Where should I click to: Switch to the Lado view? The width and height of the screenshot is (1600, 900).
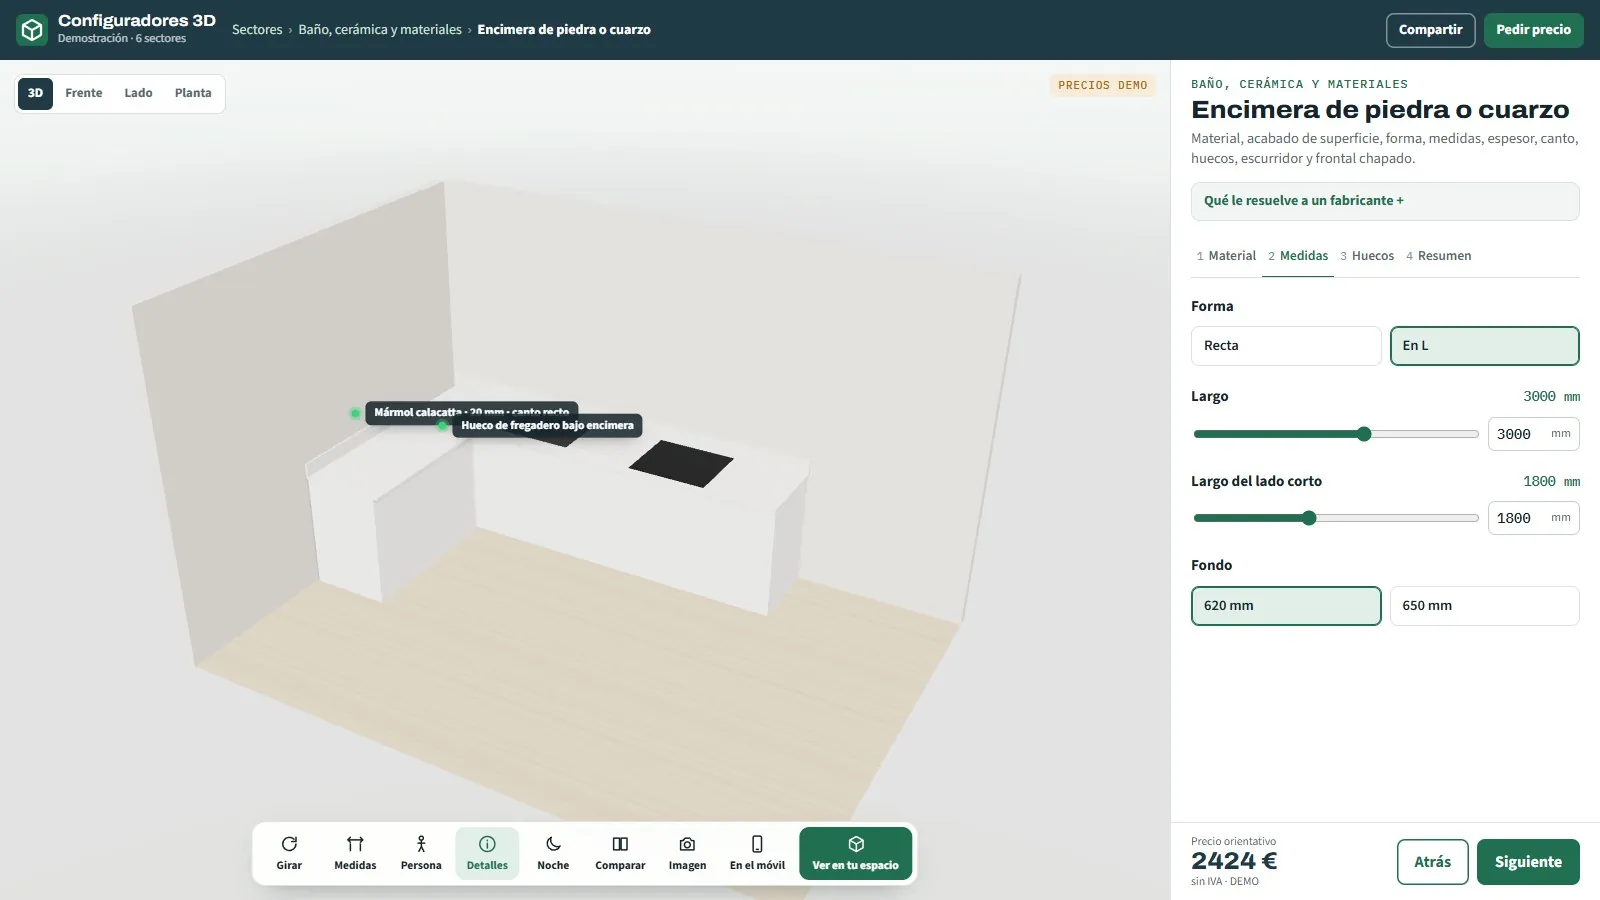point(138,93)
